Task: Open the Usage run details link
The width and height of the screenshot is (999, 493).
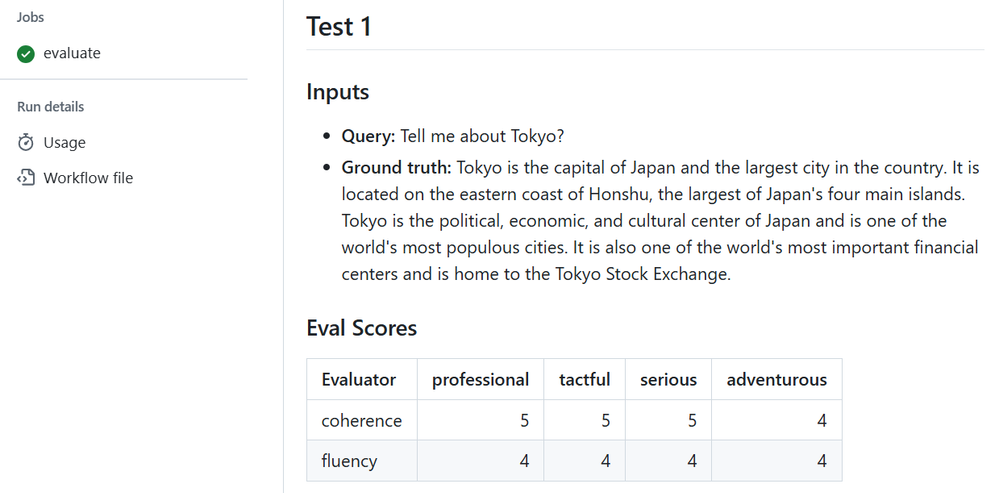Action: (64, 143)
